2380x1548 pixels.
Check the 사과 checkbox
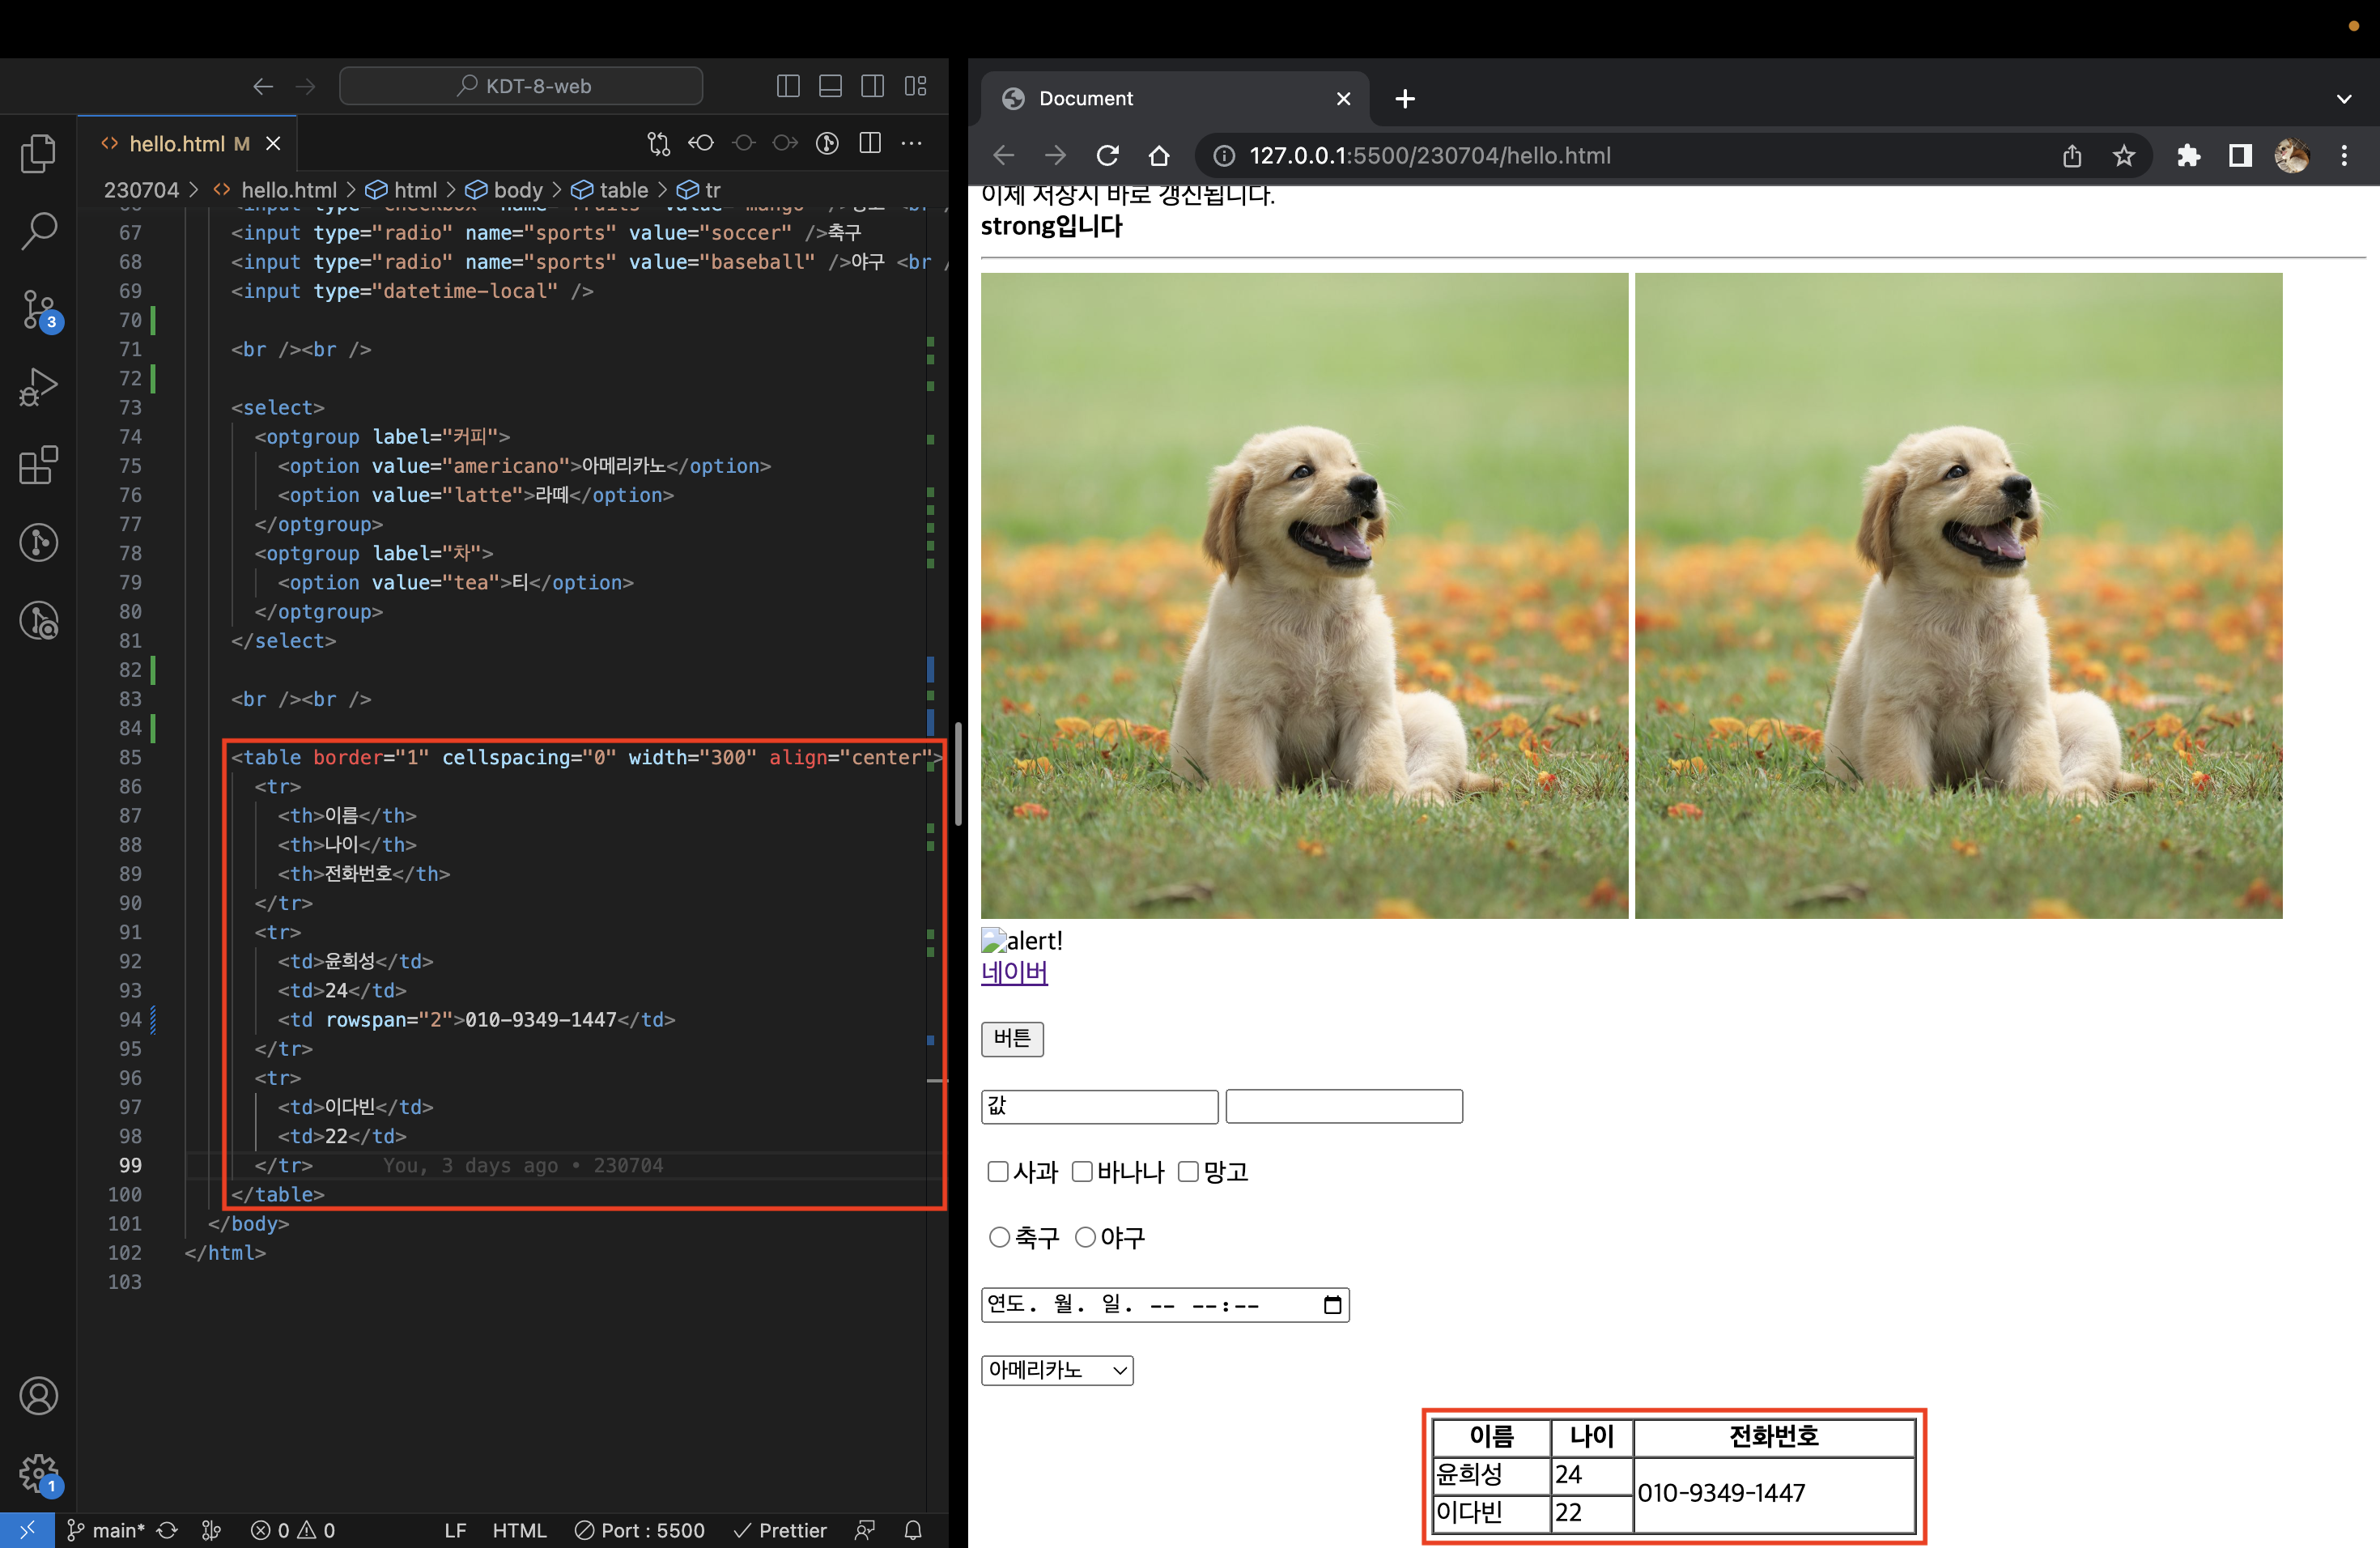pos(997,1171)
